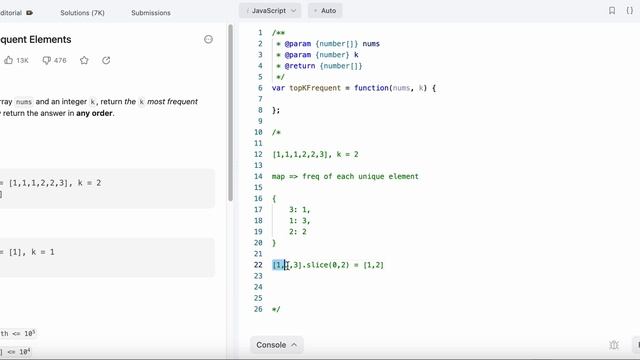Click the example input '[1,1,1,2,2,3], k = 2' in the problem description
The width and height of the screenshot is (640, 360).
pos(55,183)
